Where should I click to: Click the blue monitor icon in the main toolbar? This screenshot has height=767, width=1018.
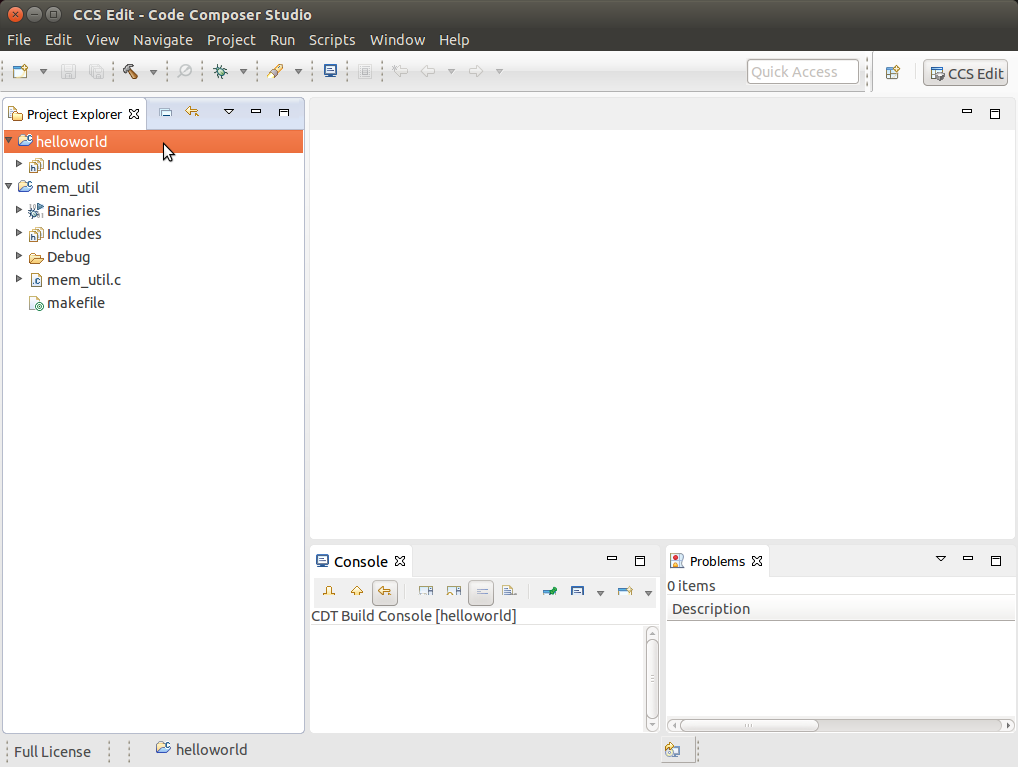coord(330,71)
